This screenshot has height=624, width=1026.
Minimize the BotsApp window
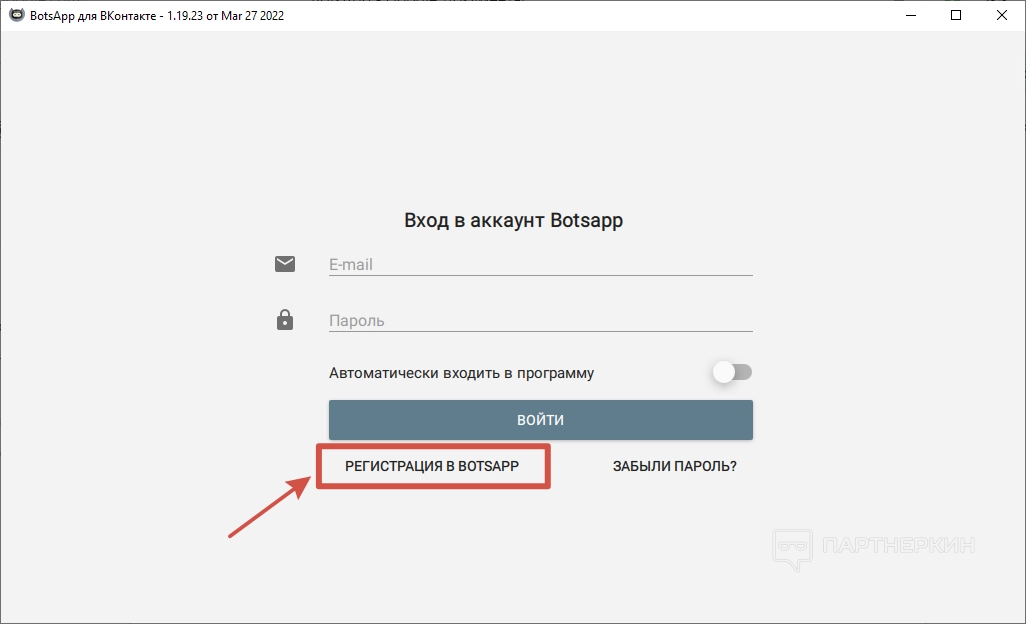(x=910, y=15)
